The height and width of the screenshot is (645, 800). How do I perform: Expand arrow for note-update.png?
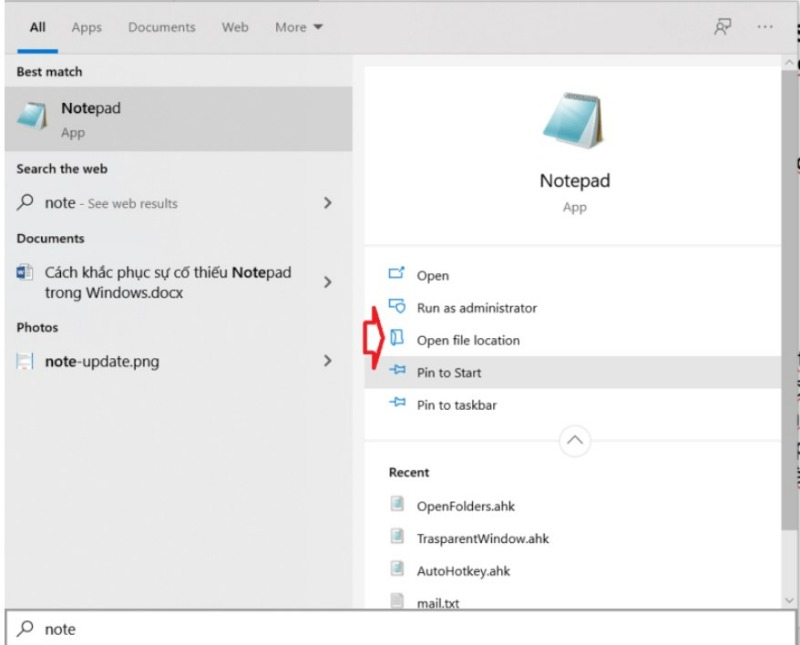(x=328, y=361)
